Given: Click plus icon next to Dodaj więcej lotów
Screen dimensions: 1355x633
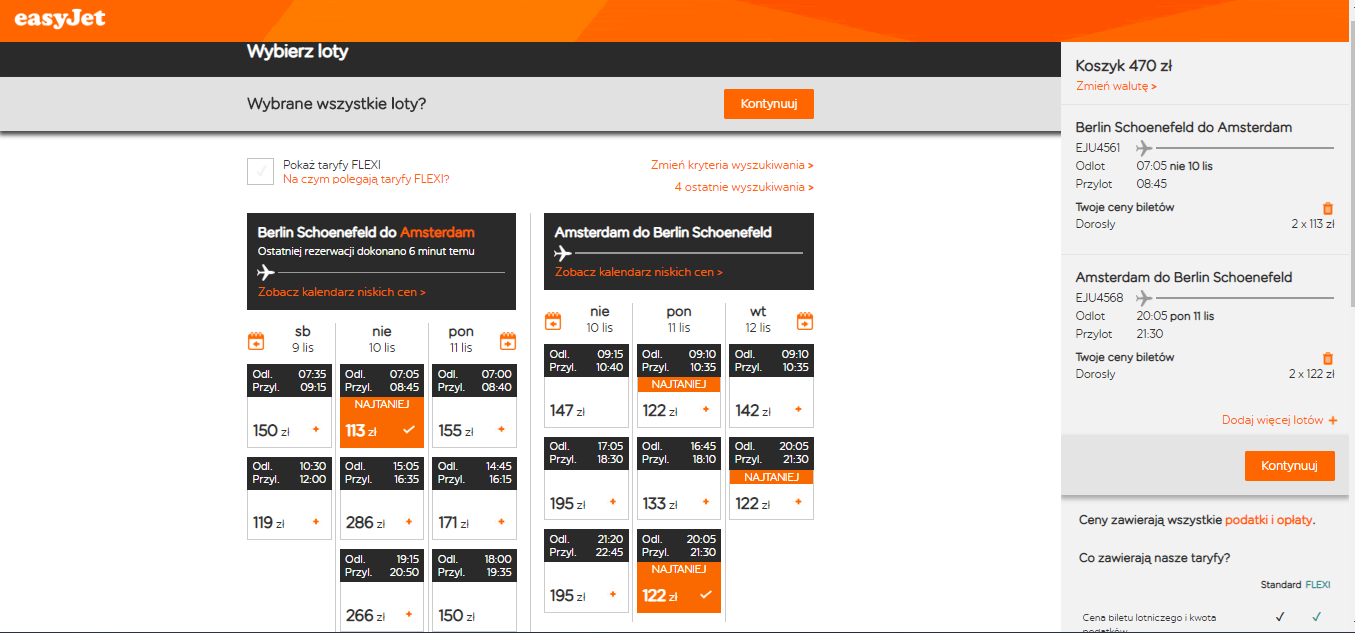Looking at the screenshot, I should tap(1332, 421).
